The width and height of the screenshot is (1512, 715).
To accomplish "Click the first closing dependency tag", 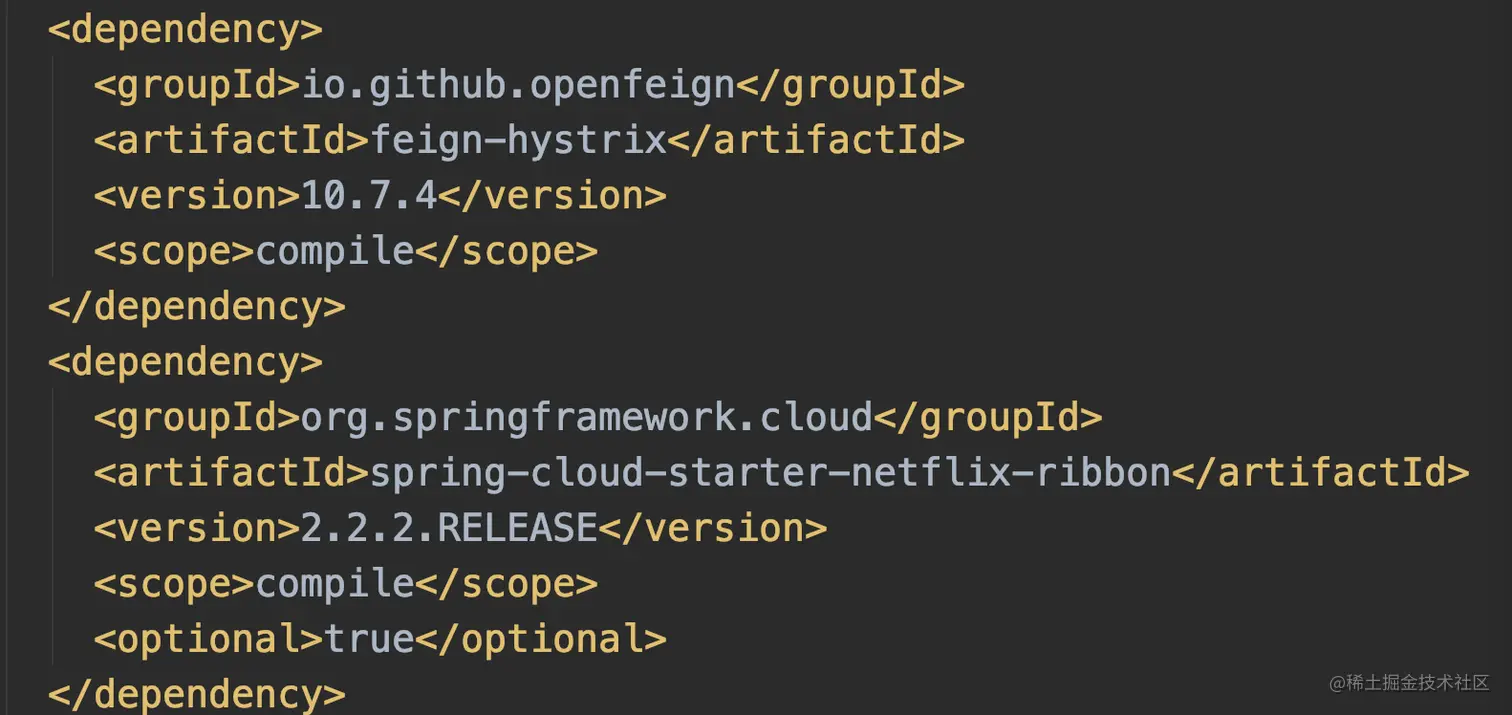I will point(197,307).
